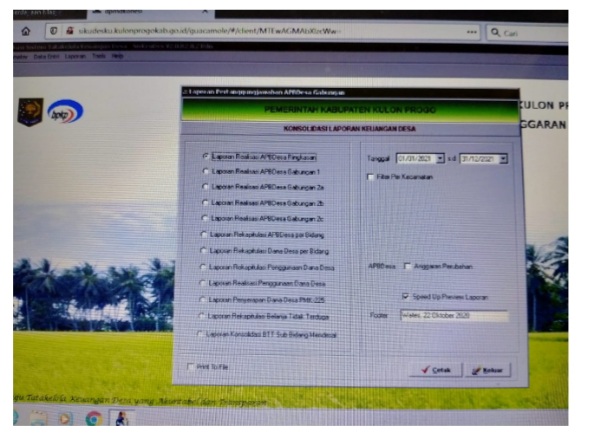Open the end date s.d dropdown arrow
Screen dimensions: 592x444
coord(503,159)
